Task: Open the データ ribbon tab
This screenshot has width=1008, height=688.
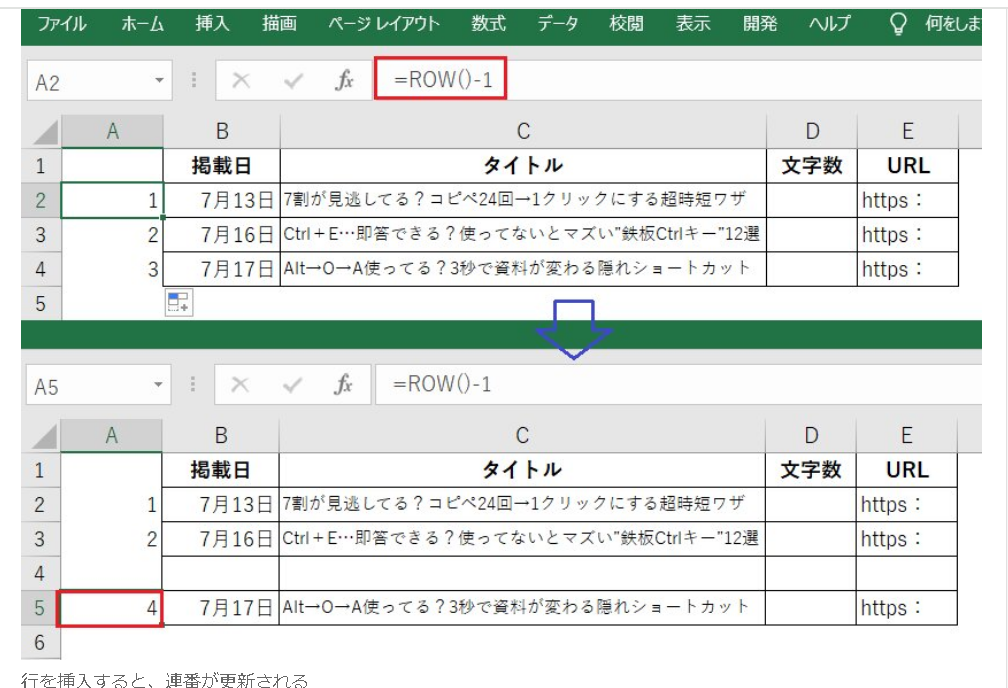Action: point(557,24)
